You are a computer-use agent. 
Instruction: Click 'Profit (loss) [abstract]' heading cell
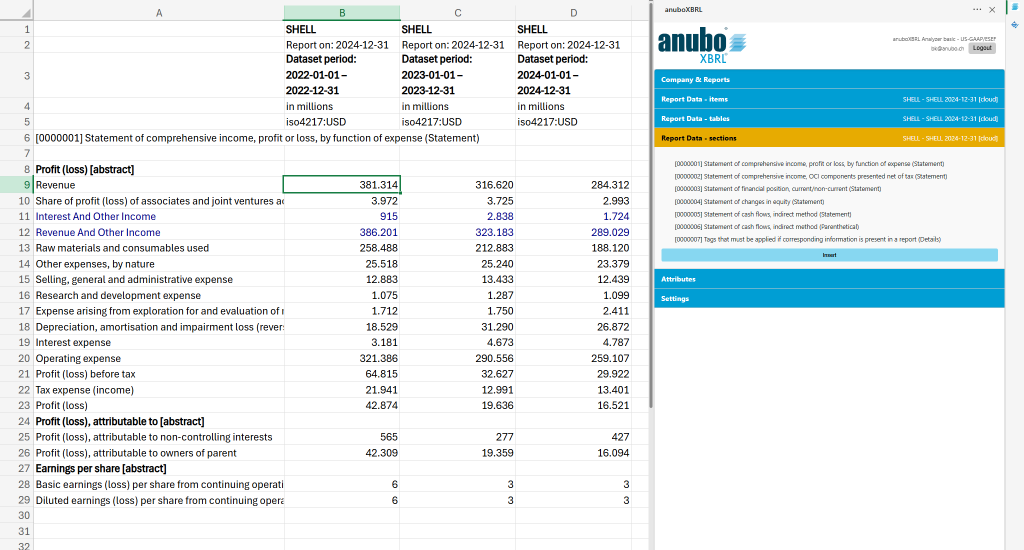159,169
